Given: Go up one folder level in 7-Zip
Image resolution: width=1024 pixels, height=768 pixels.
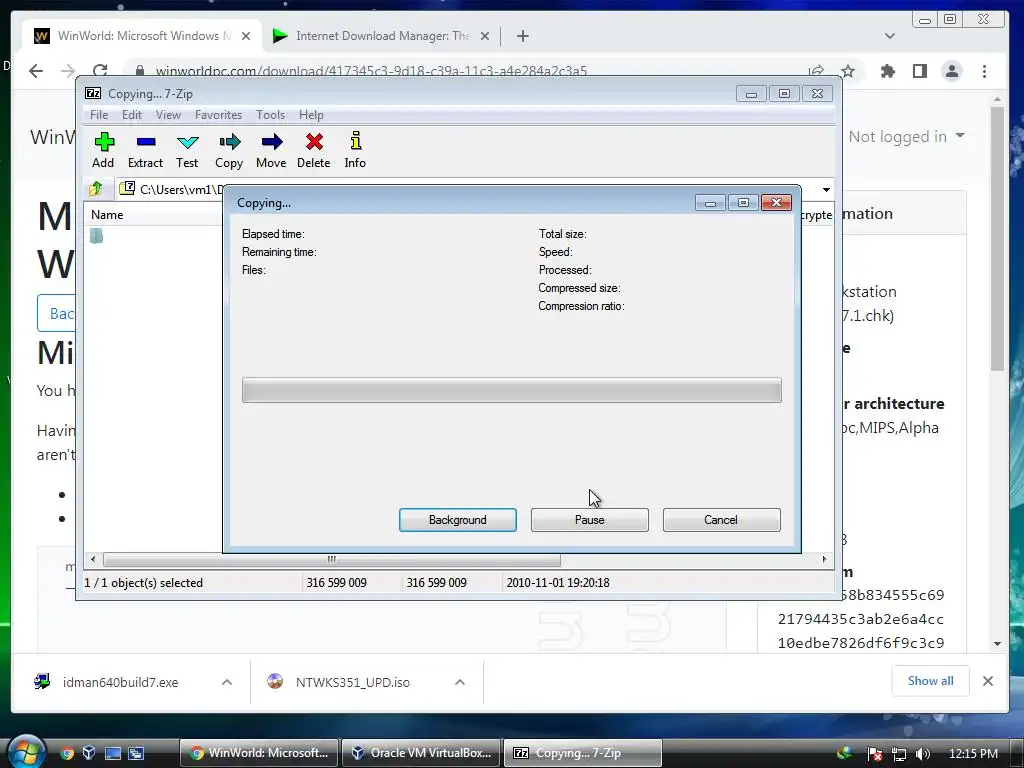Looking at the screenshot, I should [x=96, y=189].
